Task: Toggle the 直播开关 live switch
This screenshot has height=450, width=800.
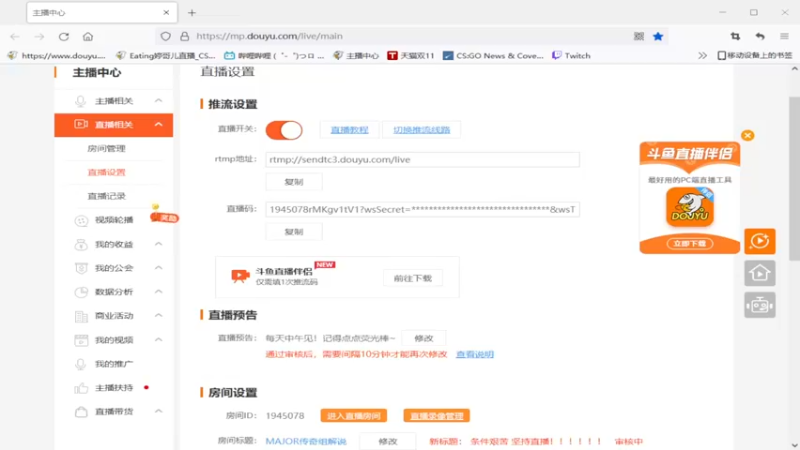Action: (284, 130)
